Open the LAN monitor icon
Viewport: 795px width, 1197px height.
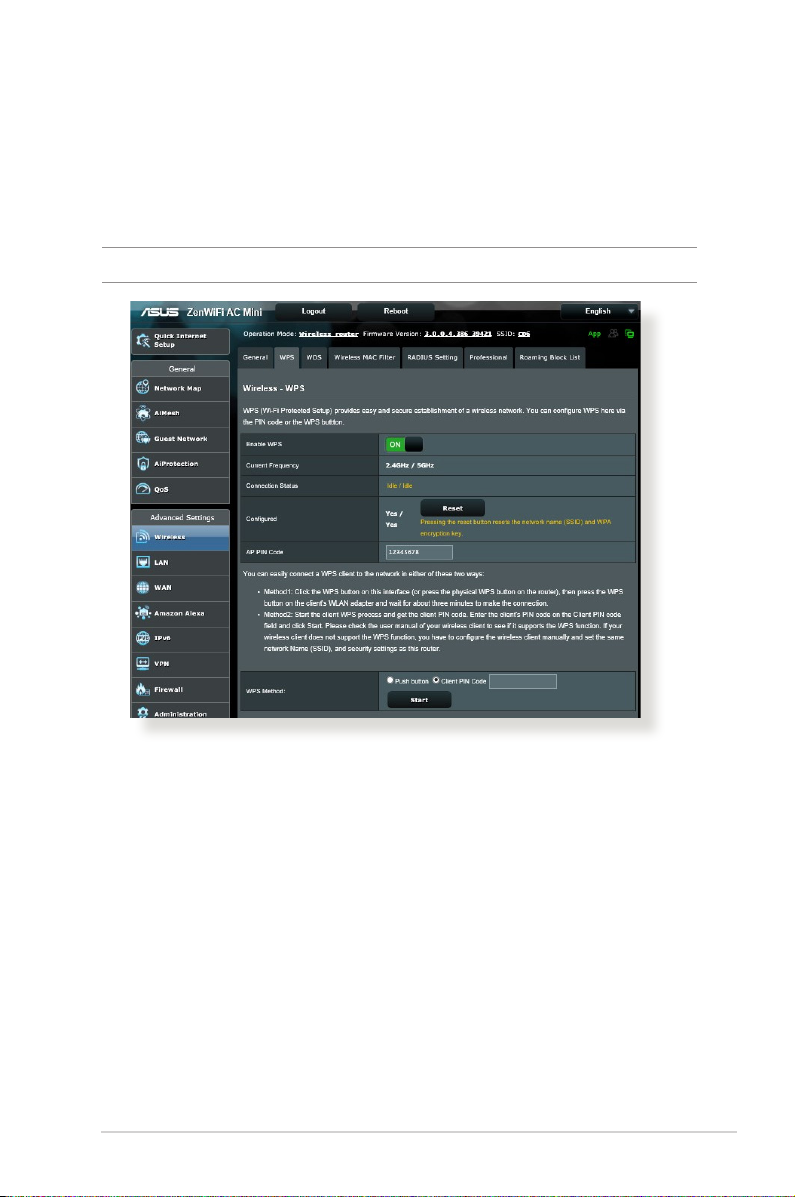click(143, 562)
